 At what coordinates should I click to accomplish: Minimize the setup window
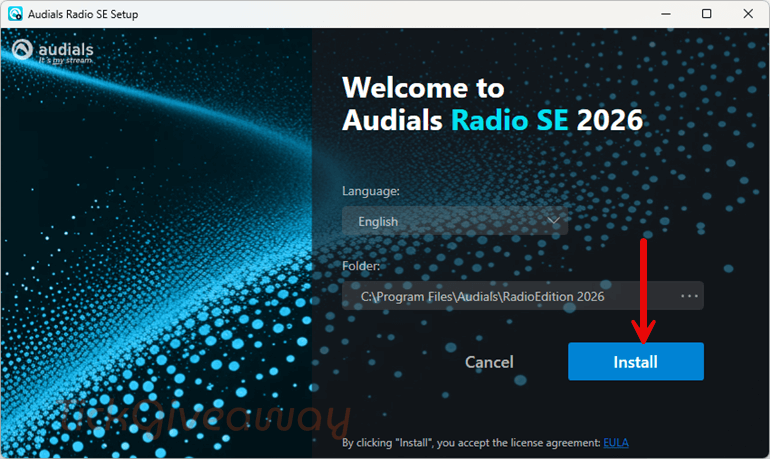pos(666,14)
